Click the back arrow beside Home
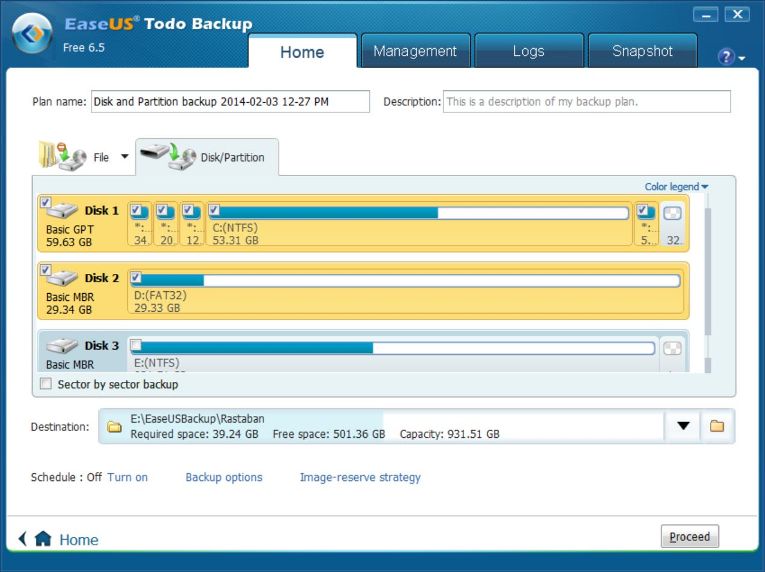The height and width of the screenshot is (572, 765). (x=22, y=539)
